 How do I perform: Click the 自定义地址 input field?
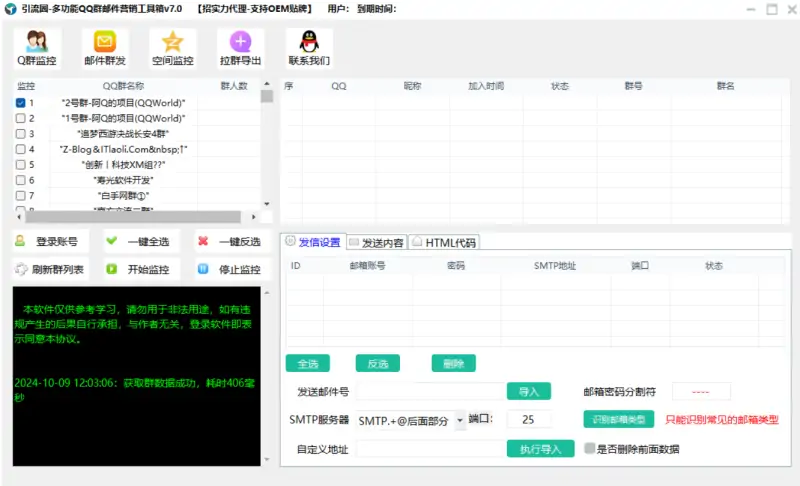(431, 449)
